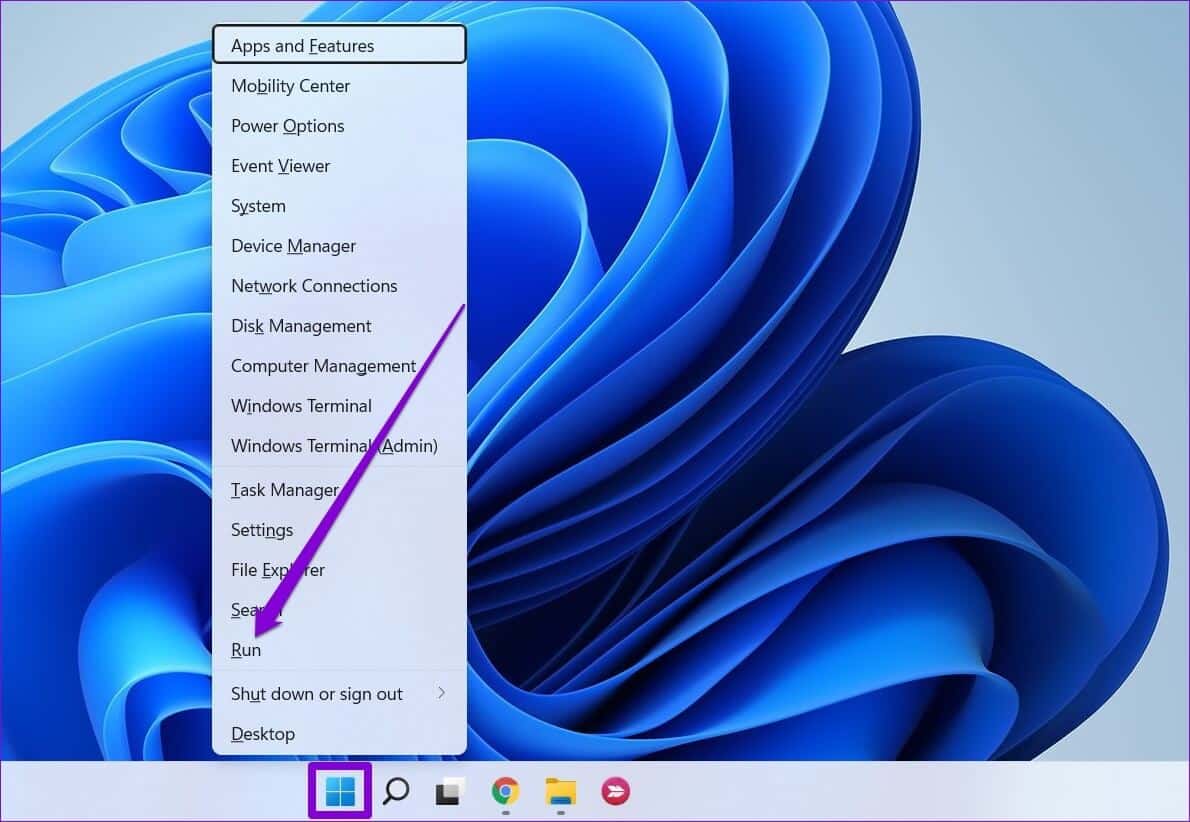Expand the Shut down or sign out submenu
The image size is (1190, 822).
pyautogui.click(x=316, y=693)
